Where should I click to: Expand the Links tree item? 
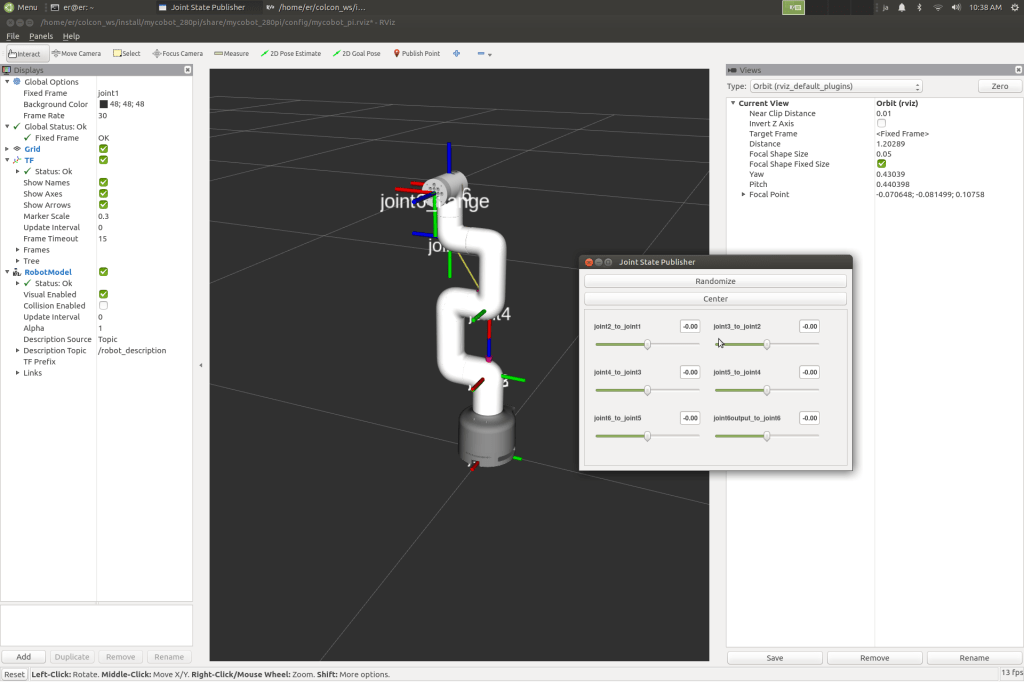click(18, 373)
